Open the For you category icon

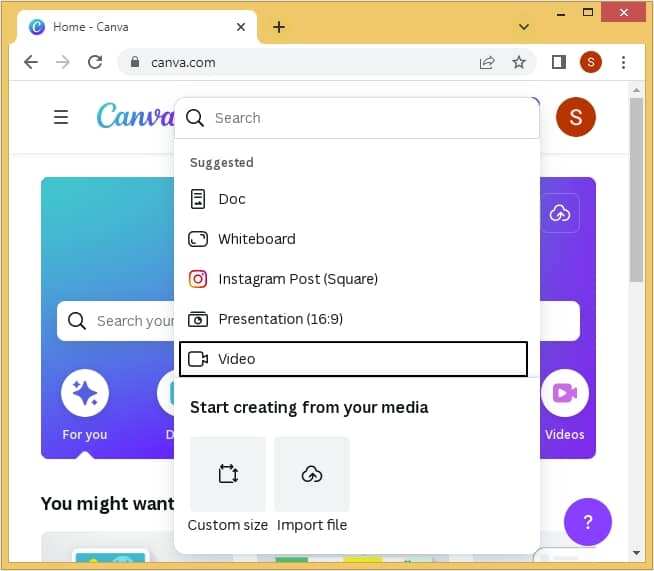click(85, 393)
